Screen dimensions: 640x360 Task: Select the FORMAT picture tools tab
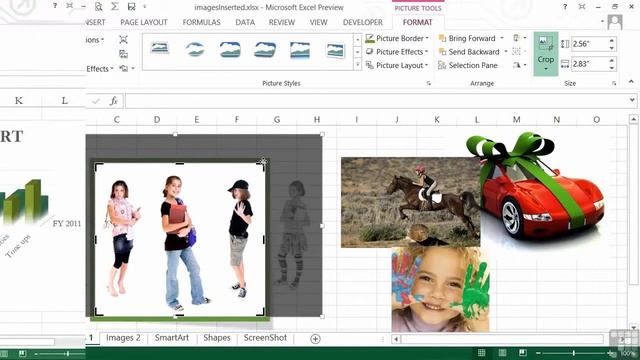click(x=417, y=22)
